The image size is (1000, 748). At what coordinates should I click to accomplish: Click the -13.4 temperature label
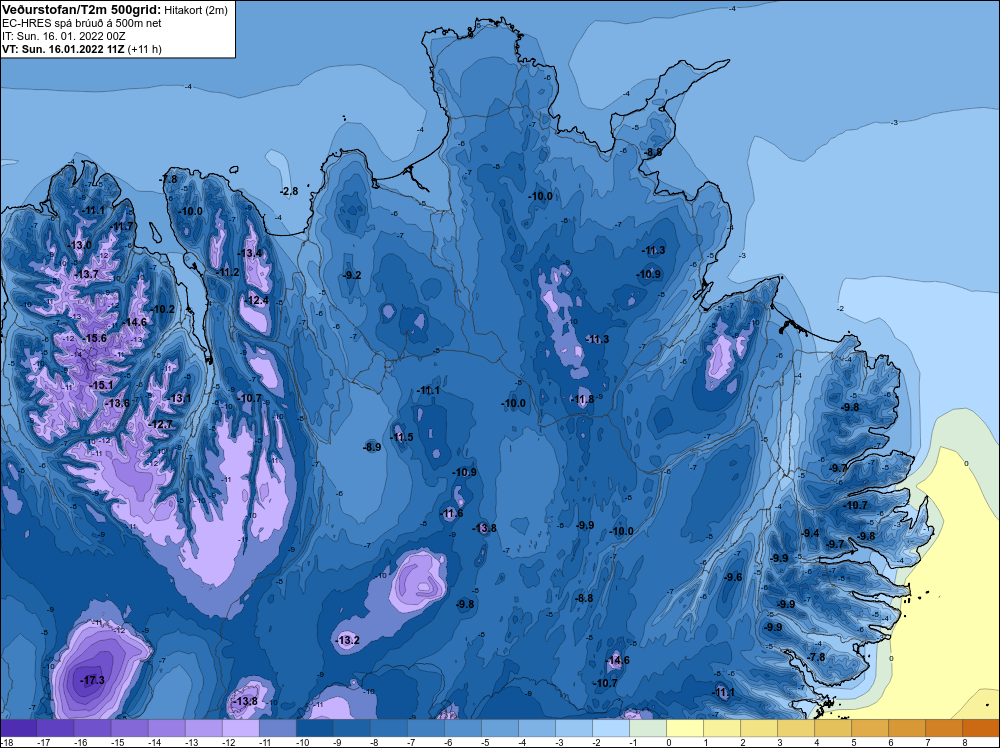pyautogui.click(x=250, y=253)
